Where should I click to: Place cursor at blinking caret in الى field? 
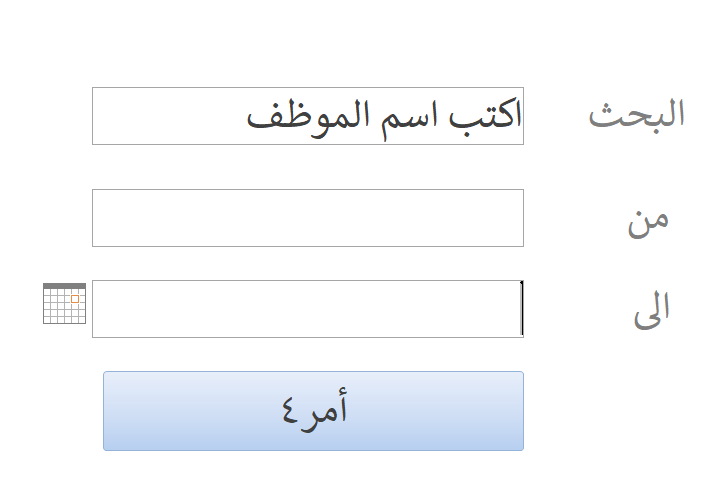pos(522,309)
